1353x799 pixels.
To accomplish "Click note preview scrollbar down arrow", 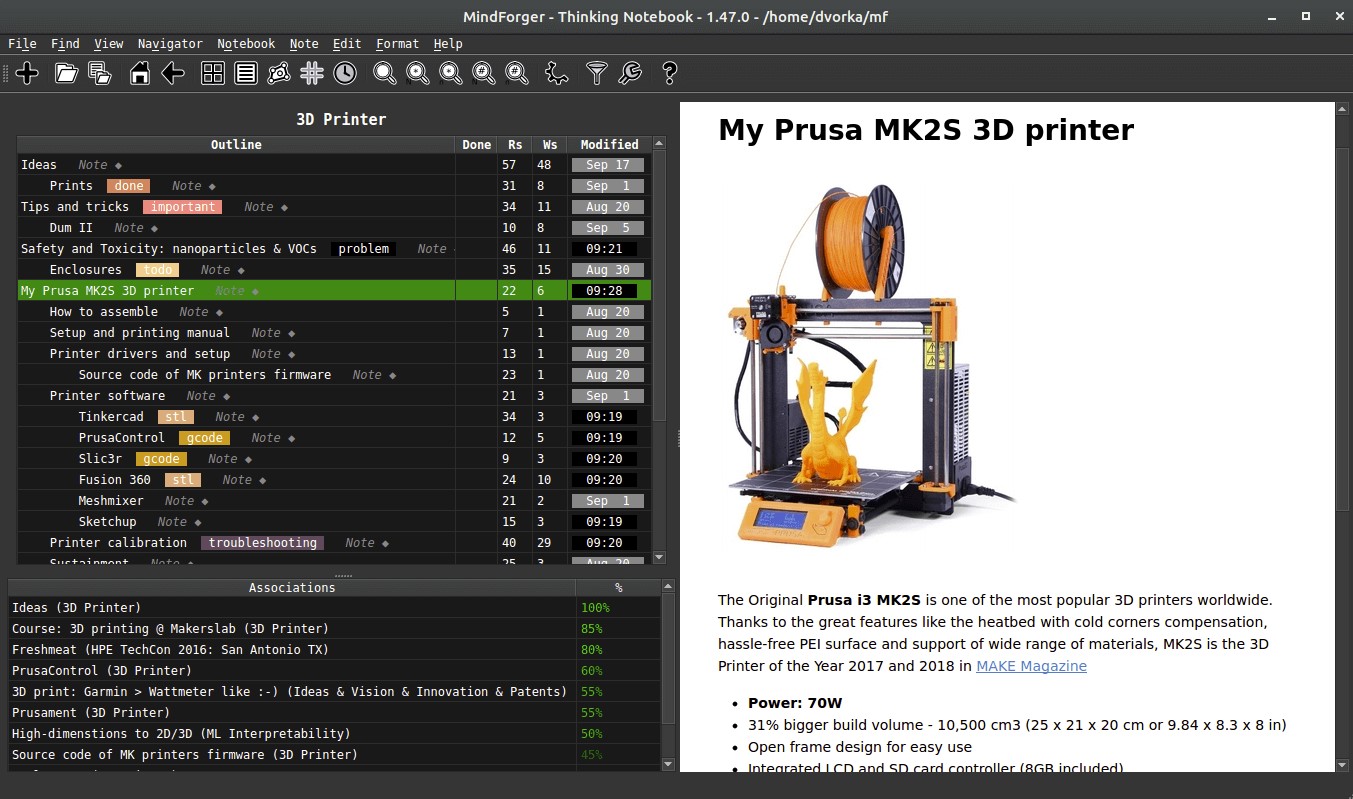I will (1343, 765).
